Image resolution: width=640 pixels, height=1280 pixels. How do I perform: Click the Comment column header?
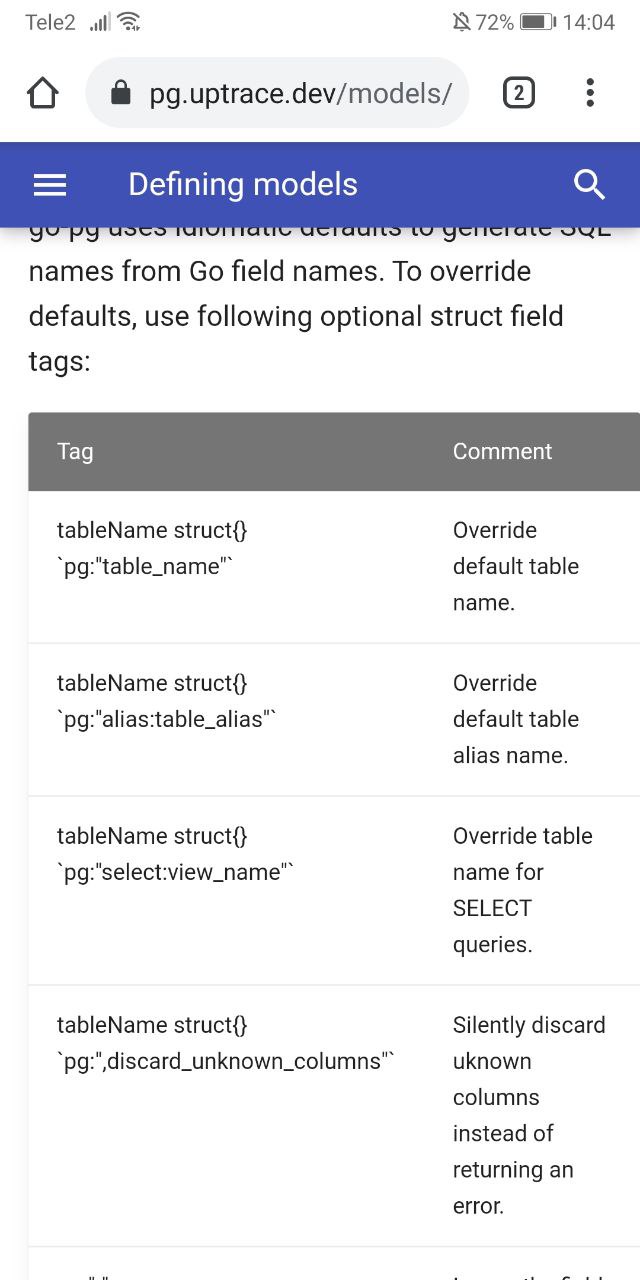click(502, 451)
